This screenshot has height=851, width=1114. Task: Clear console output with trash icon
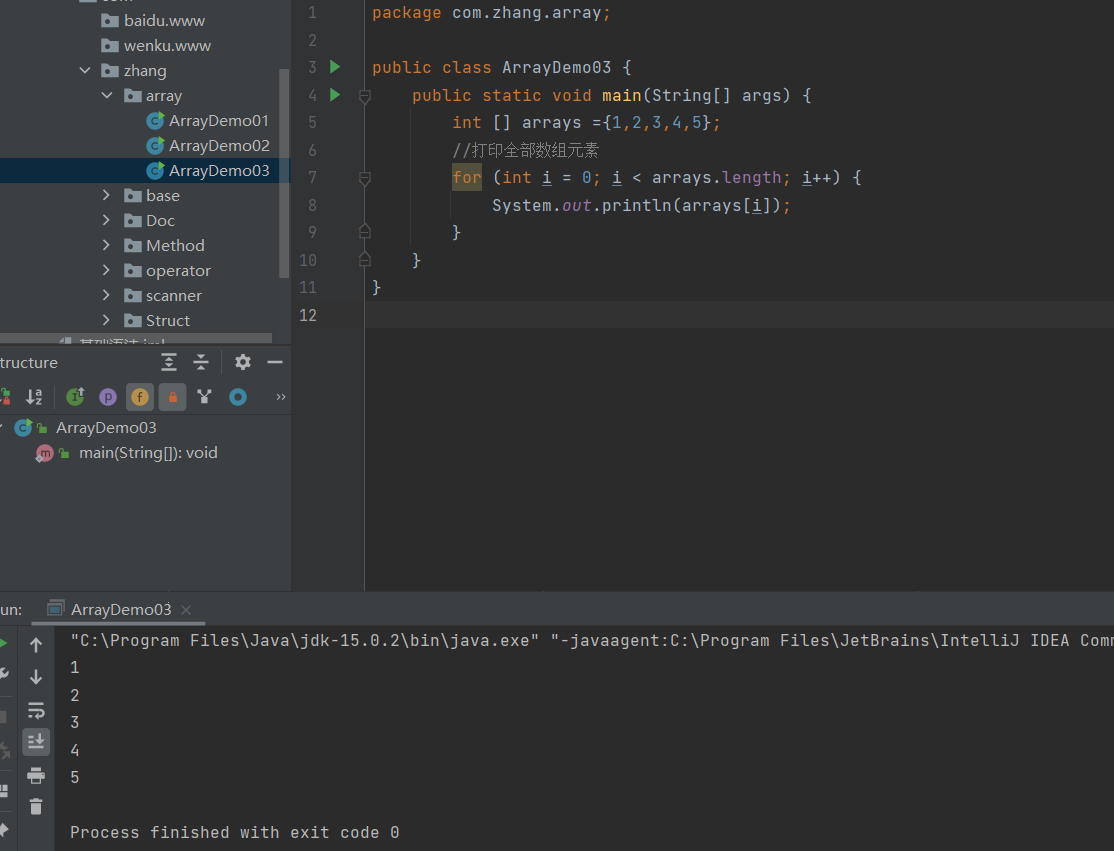tap(36, 807)
